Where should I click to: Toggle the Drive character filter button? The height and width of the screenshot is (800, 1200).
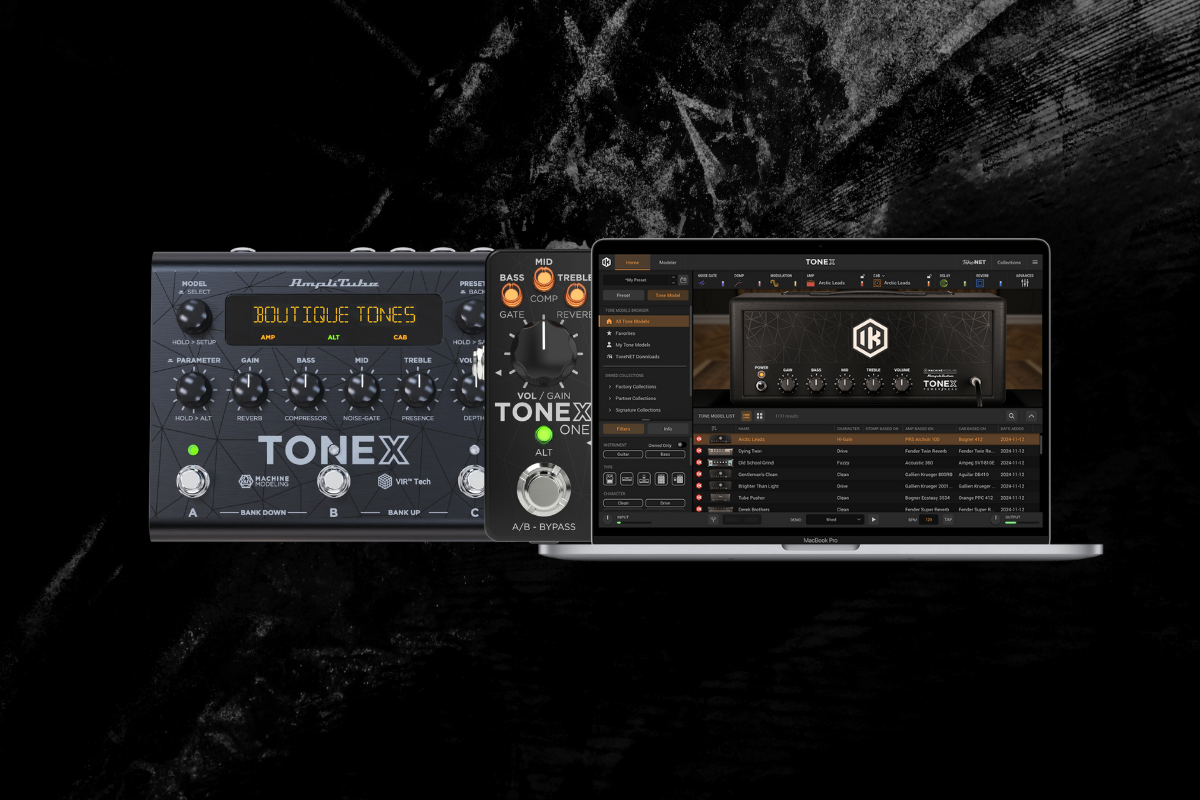point(665,503)
